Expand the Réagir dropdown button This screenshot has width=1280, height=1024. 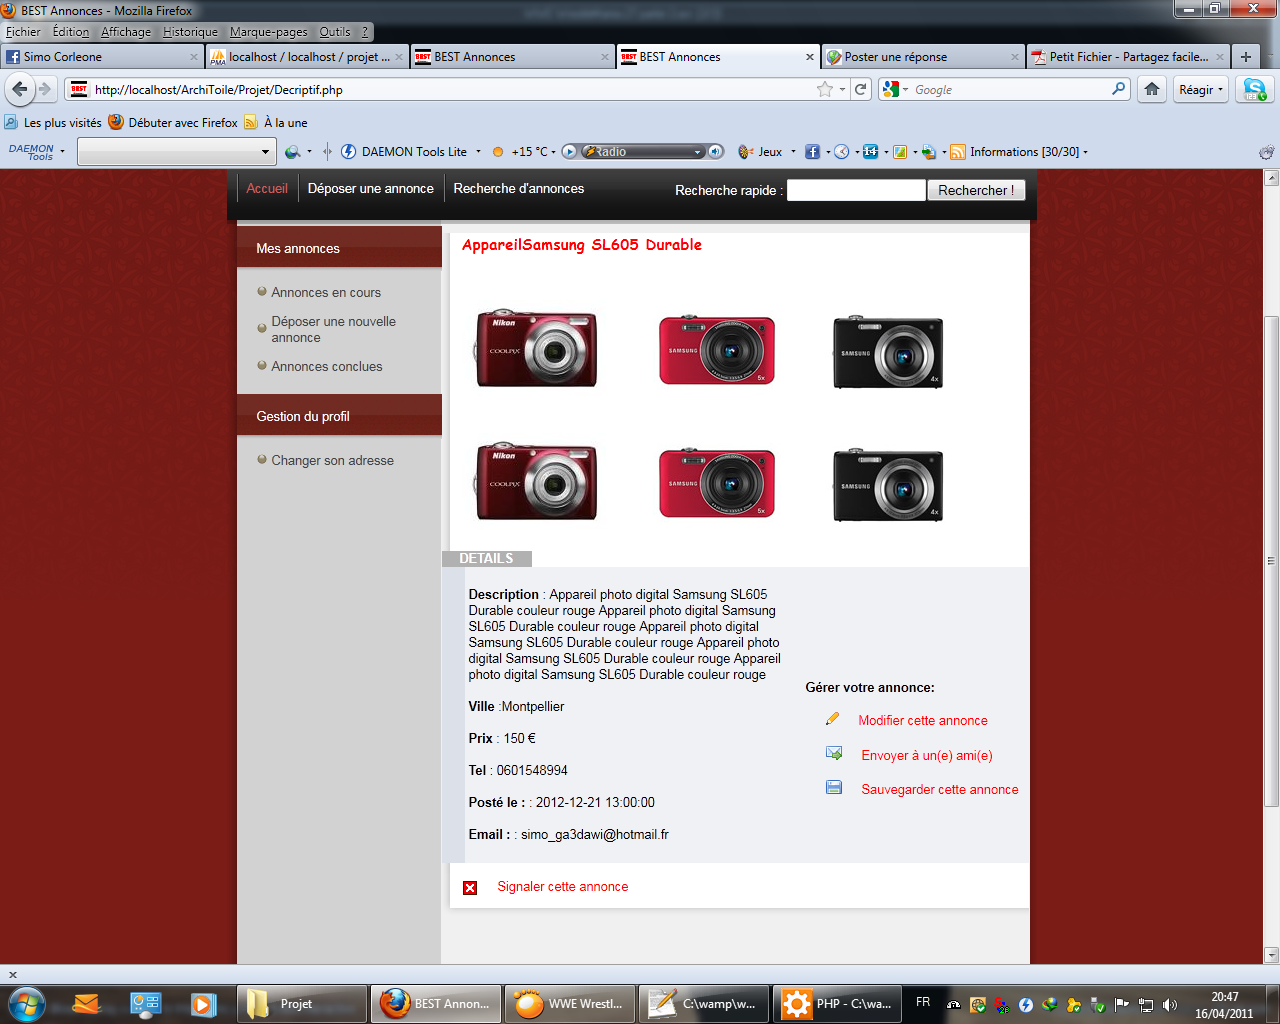1201,89
